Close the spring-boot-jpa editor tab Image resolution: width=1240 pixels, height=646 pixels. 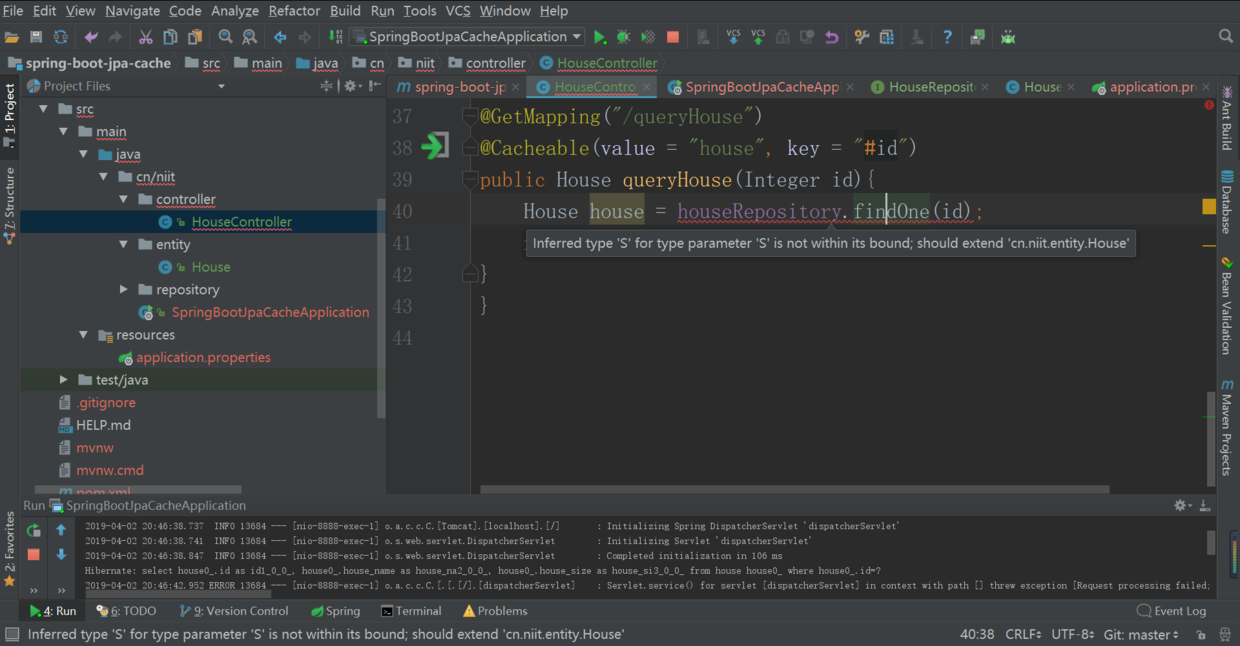(x=516, y=88)
